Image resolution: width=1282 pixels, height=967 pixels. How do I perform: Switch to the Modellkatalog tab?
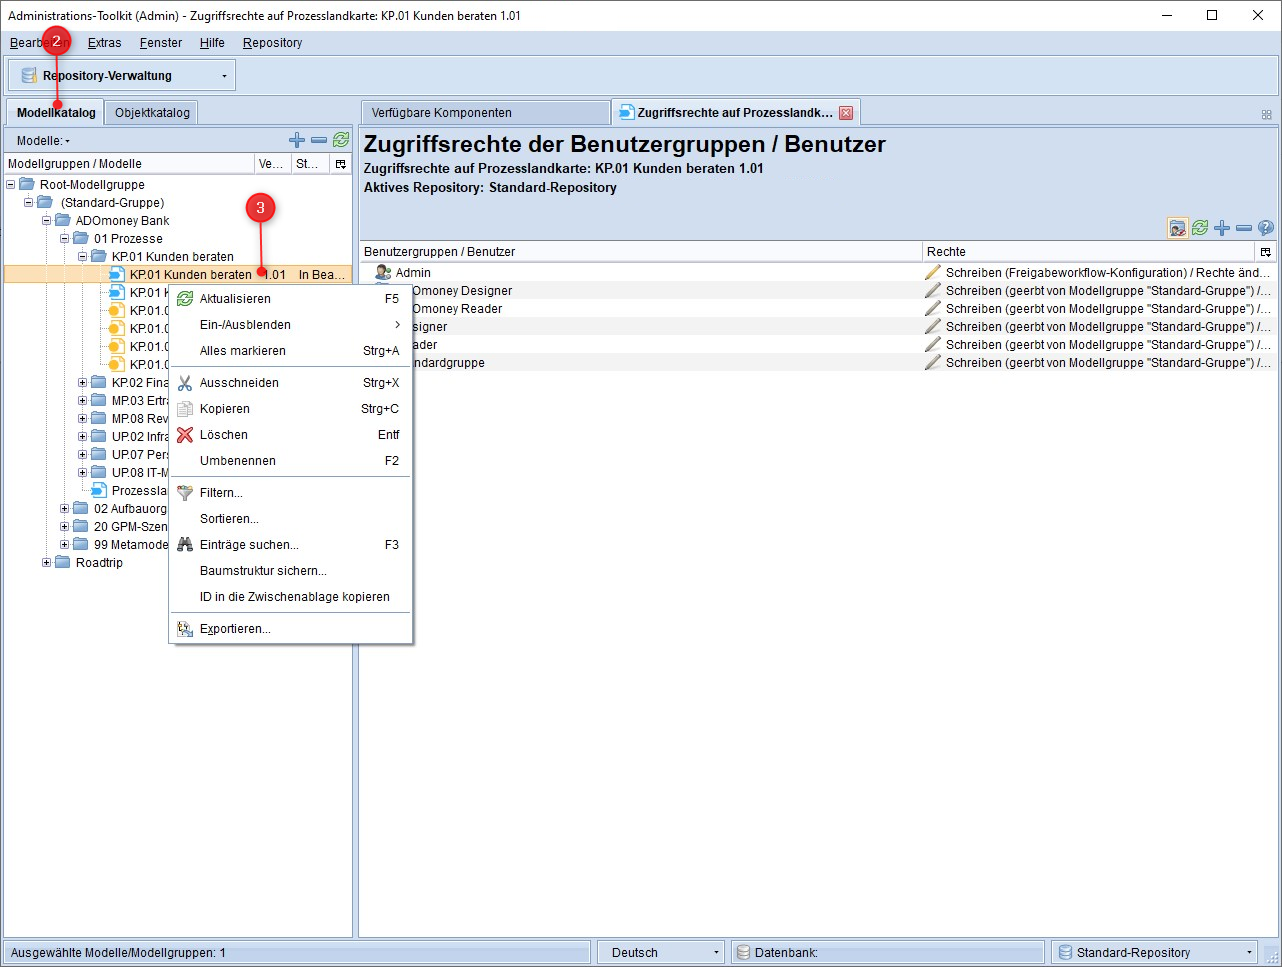[x=56, y=113]
